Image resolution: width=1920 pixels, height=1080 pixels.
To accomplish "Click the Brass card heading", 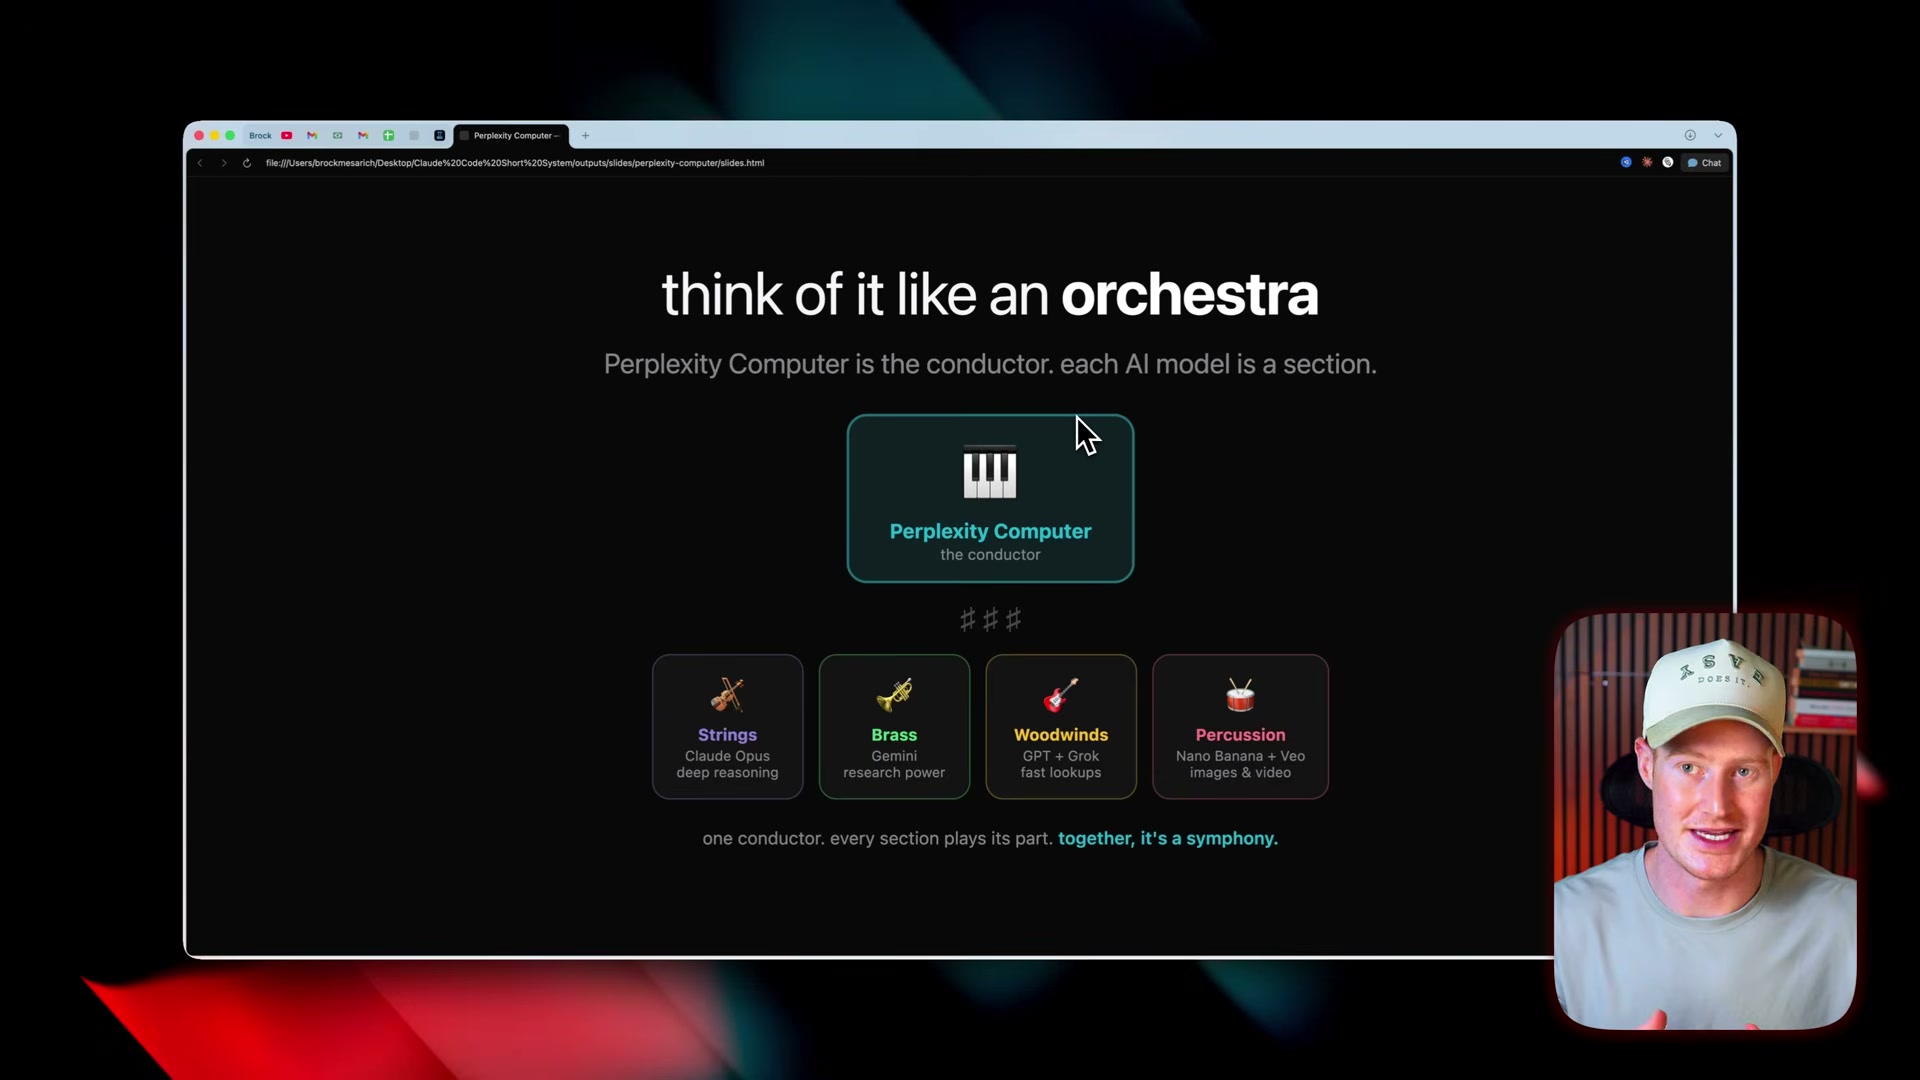I will coord(894,735).
